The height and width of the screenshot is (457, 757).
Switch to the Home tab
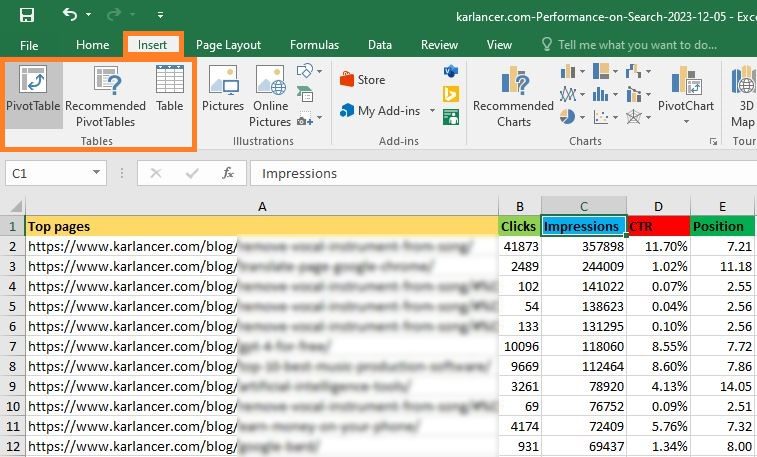(92, 45)
